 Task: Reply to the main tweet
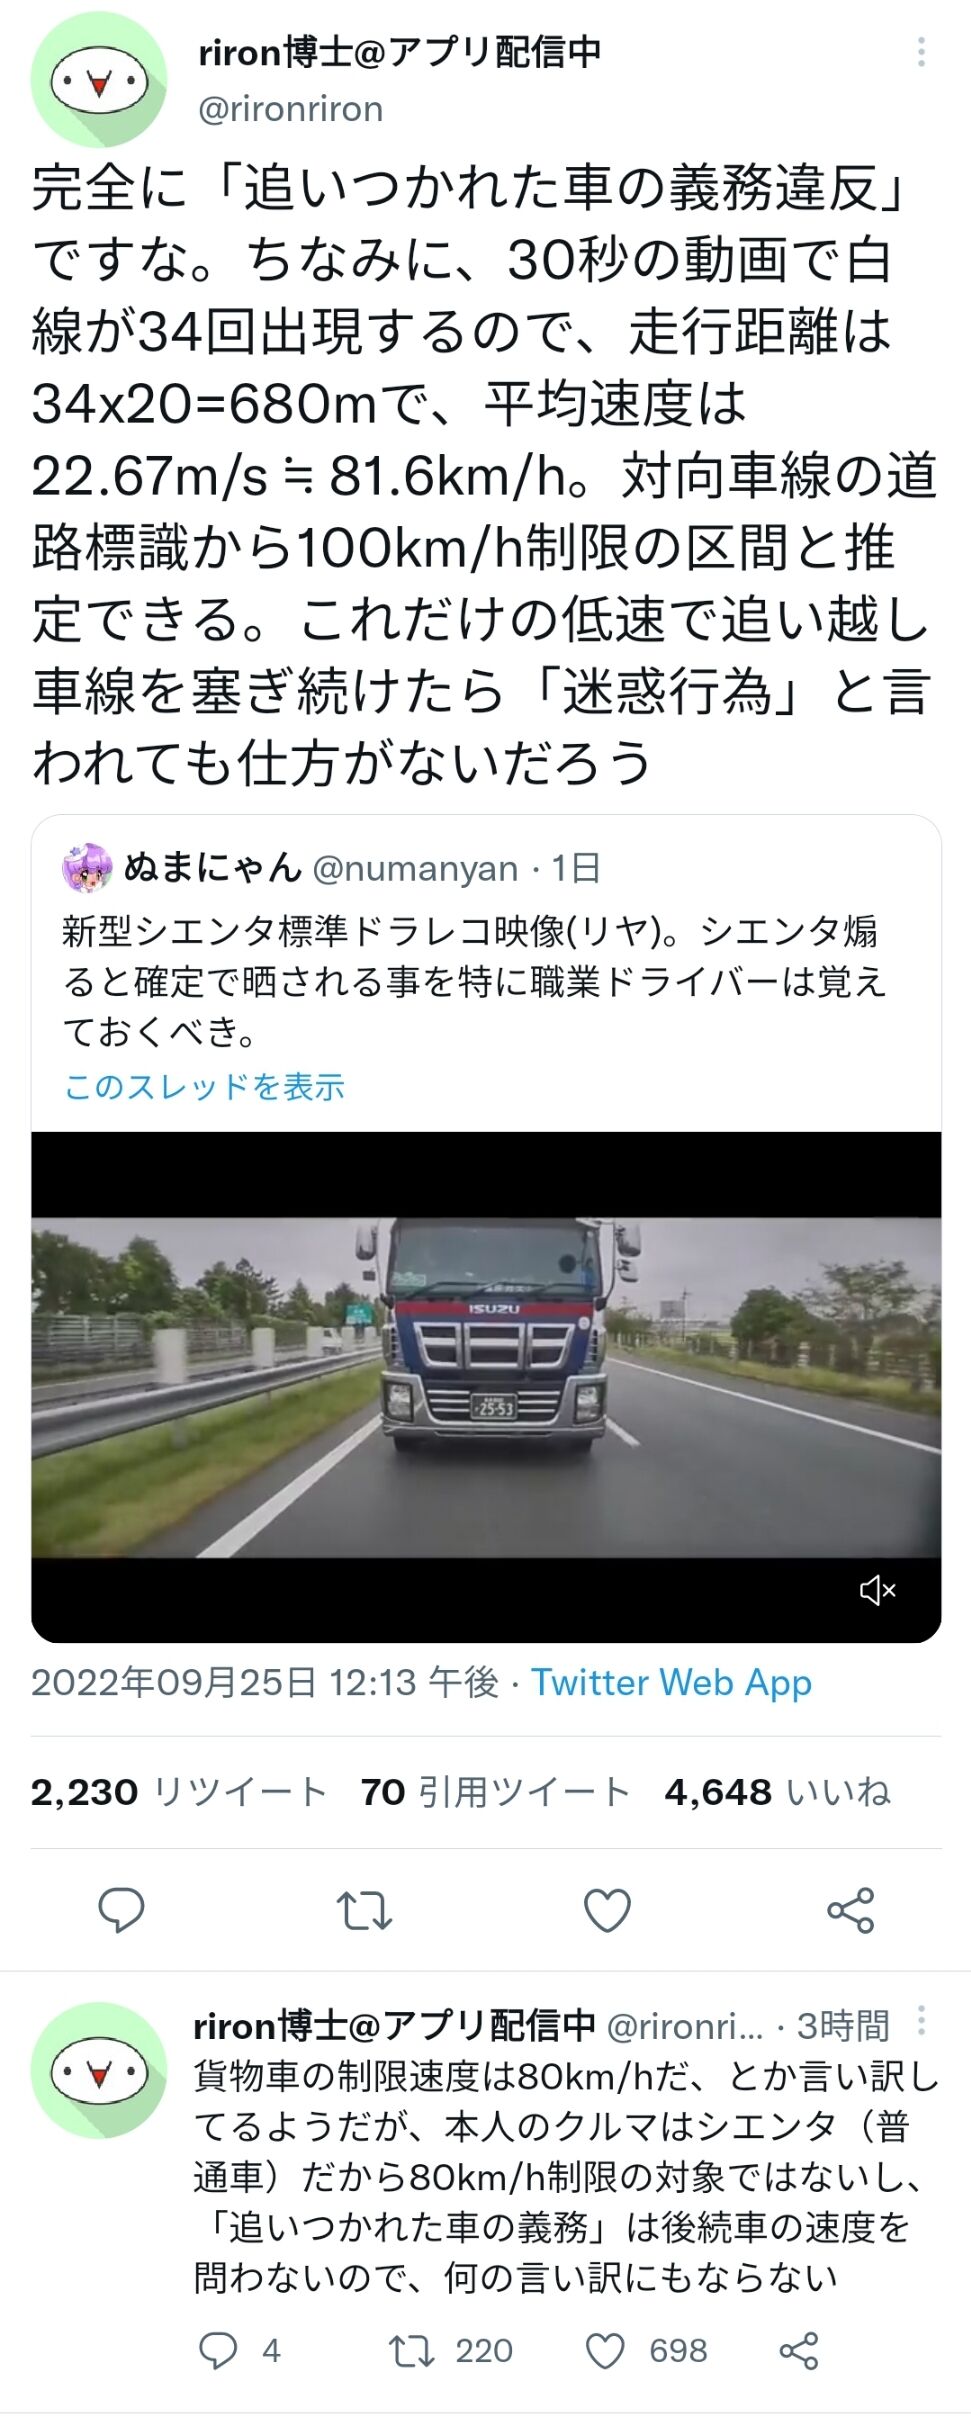point(121,1910)
